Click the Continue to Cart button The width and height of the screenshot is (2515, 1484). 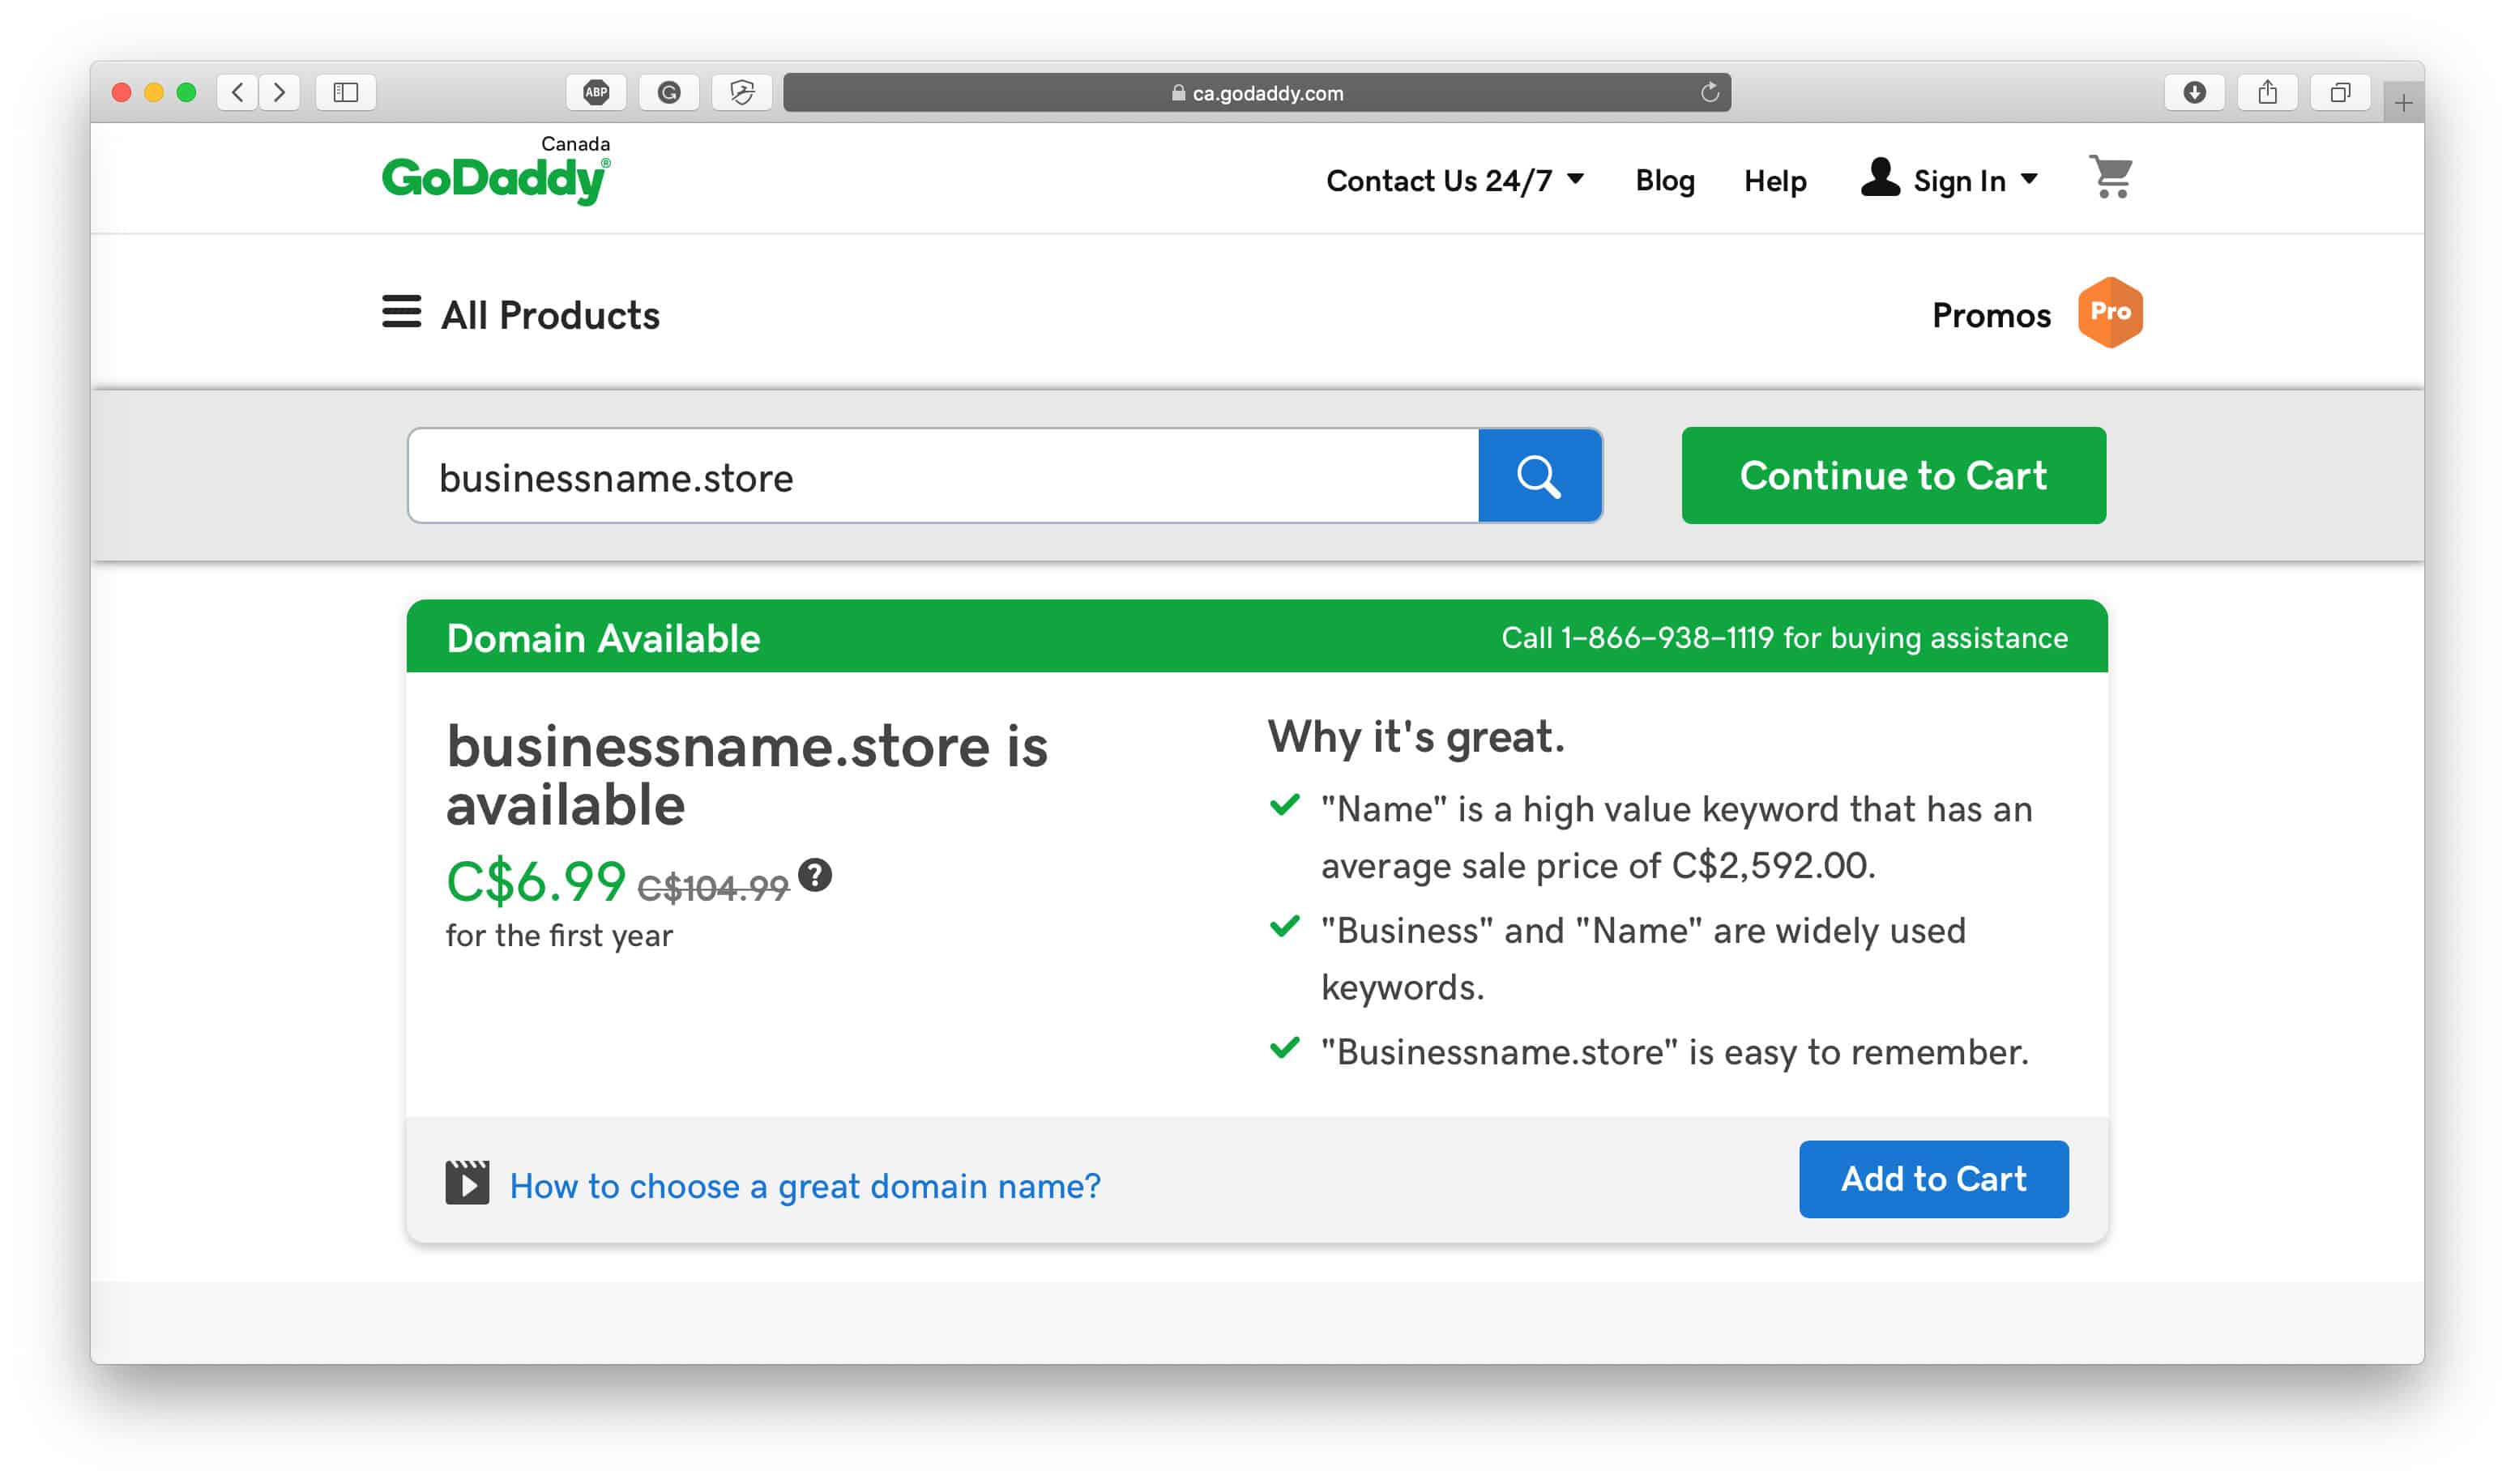click(1892, 476)
